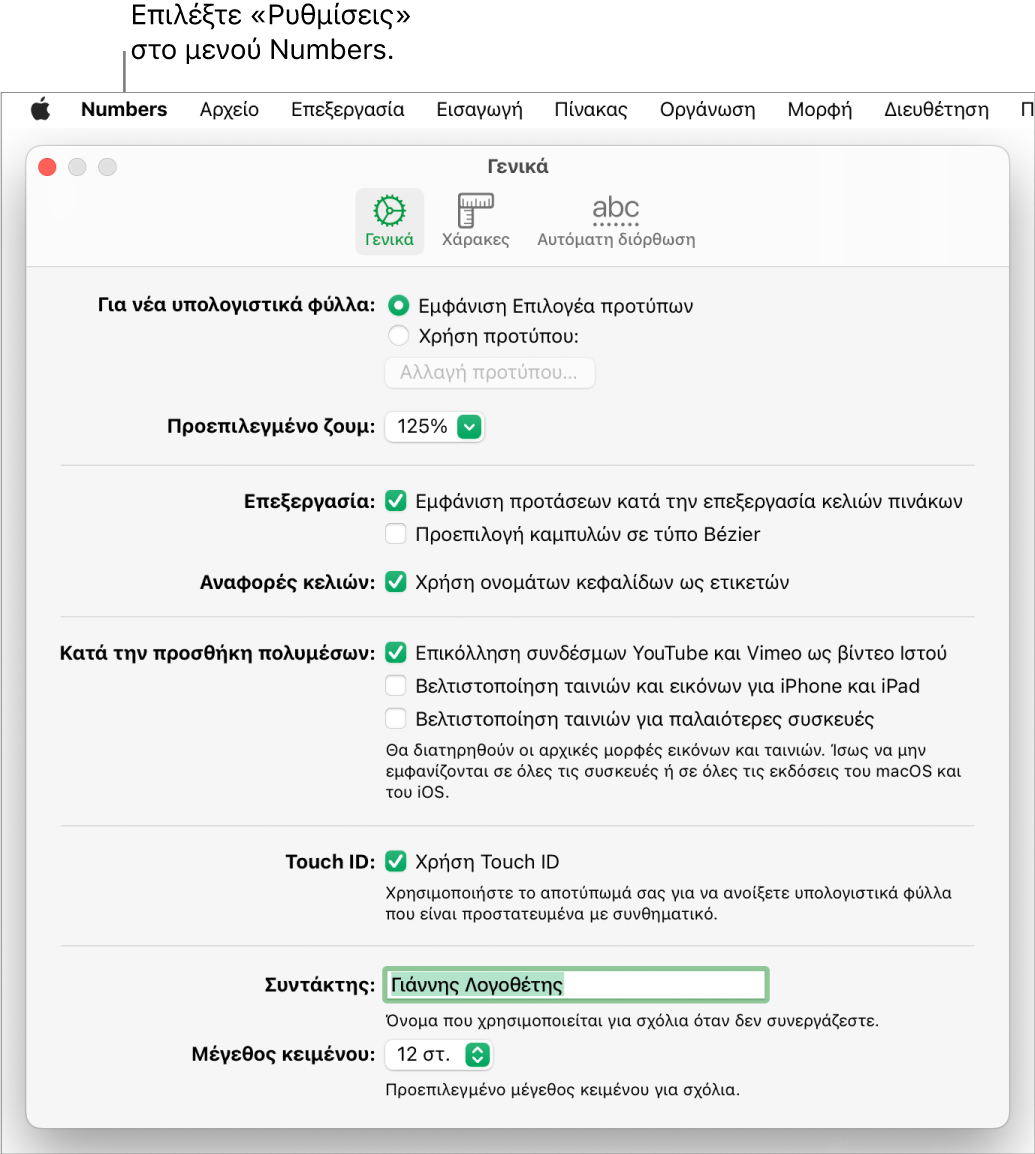
Task: Open the Πίνακας menu
Action: coord(590,110)
